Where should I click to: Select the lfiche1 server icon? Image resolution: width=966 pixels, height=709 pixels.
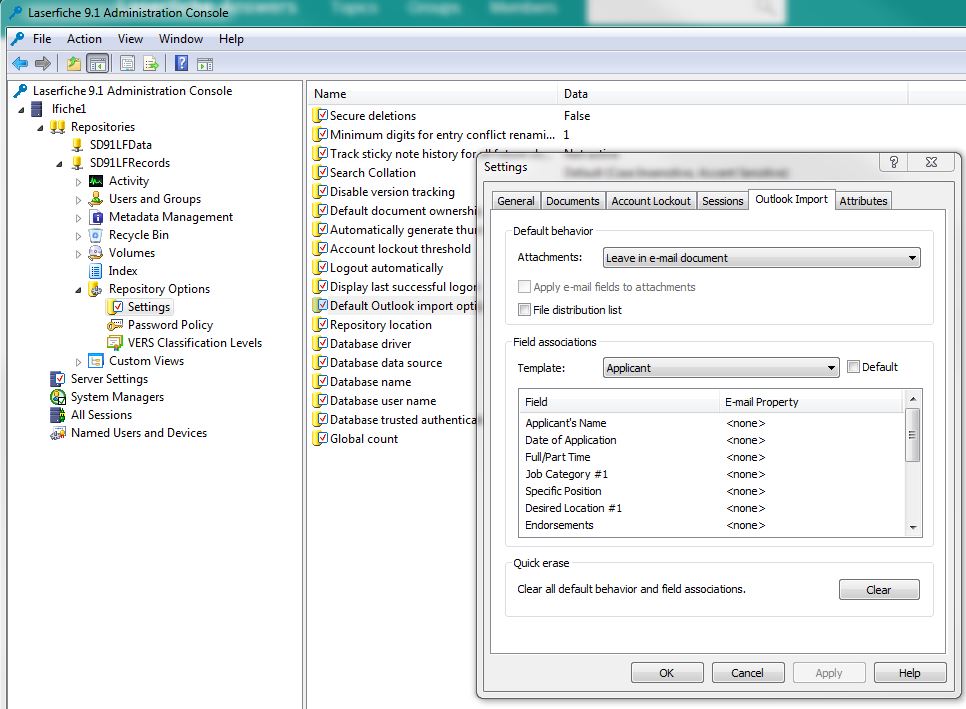[37, 109]
